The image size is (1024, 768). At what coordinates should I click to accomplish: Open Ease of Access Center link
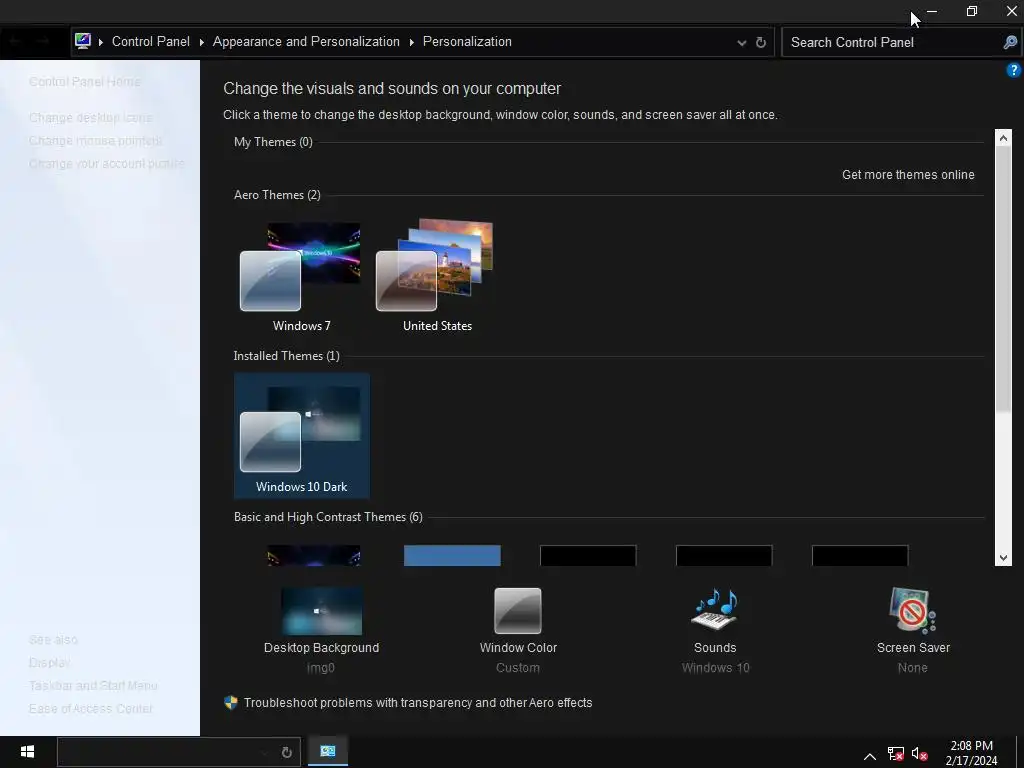click(x=91, y=708)
